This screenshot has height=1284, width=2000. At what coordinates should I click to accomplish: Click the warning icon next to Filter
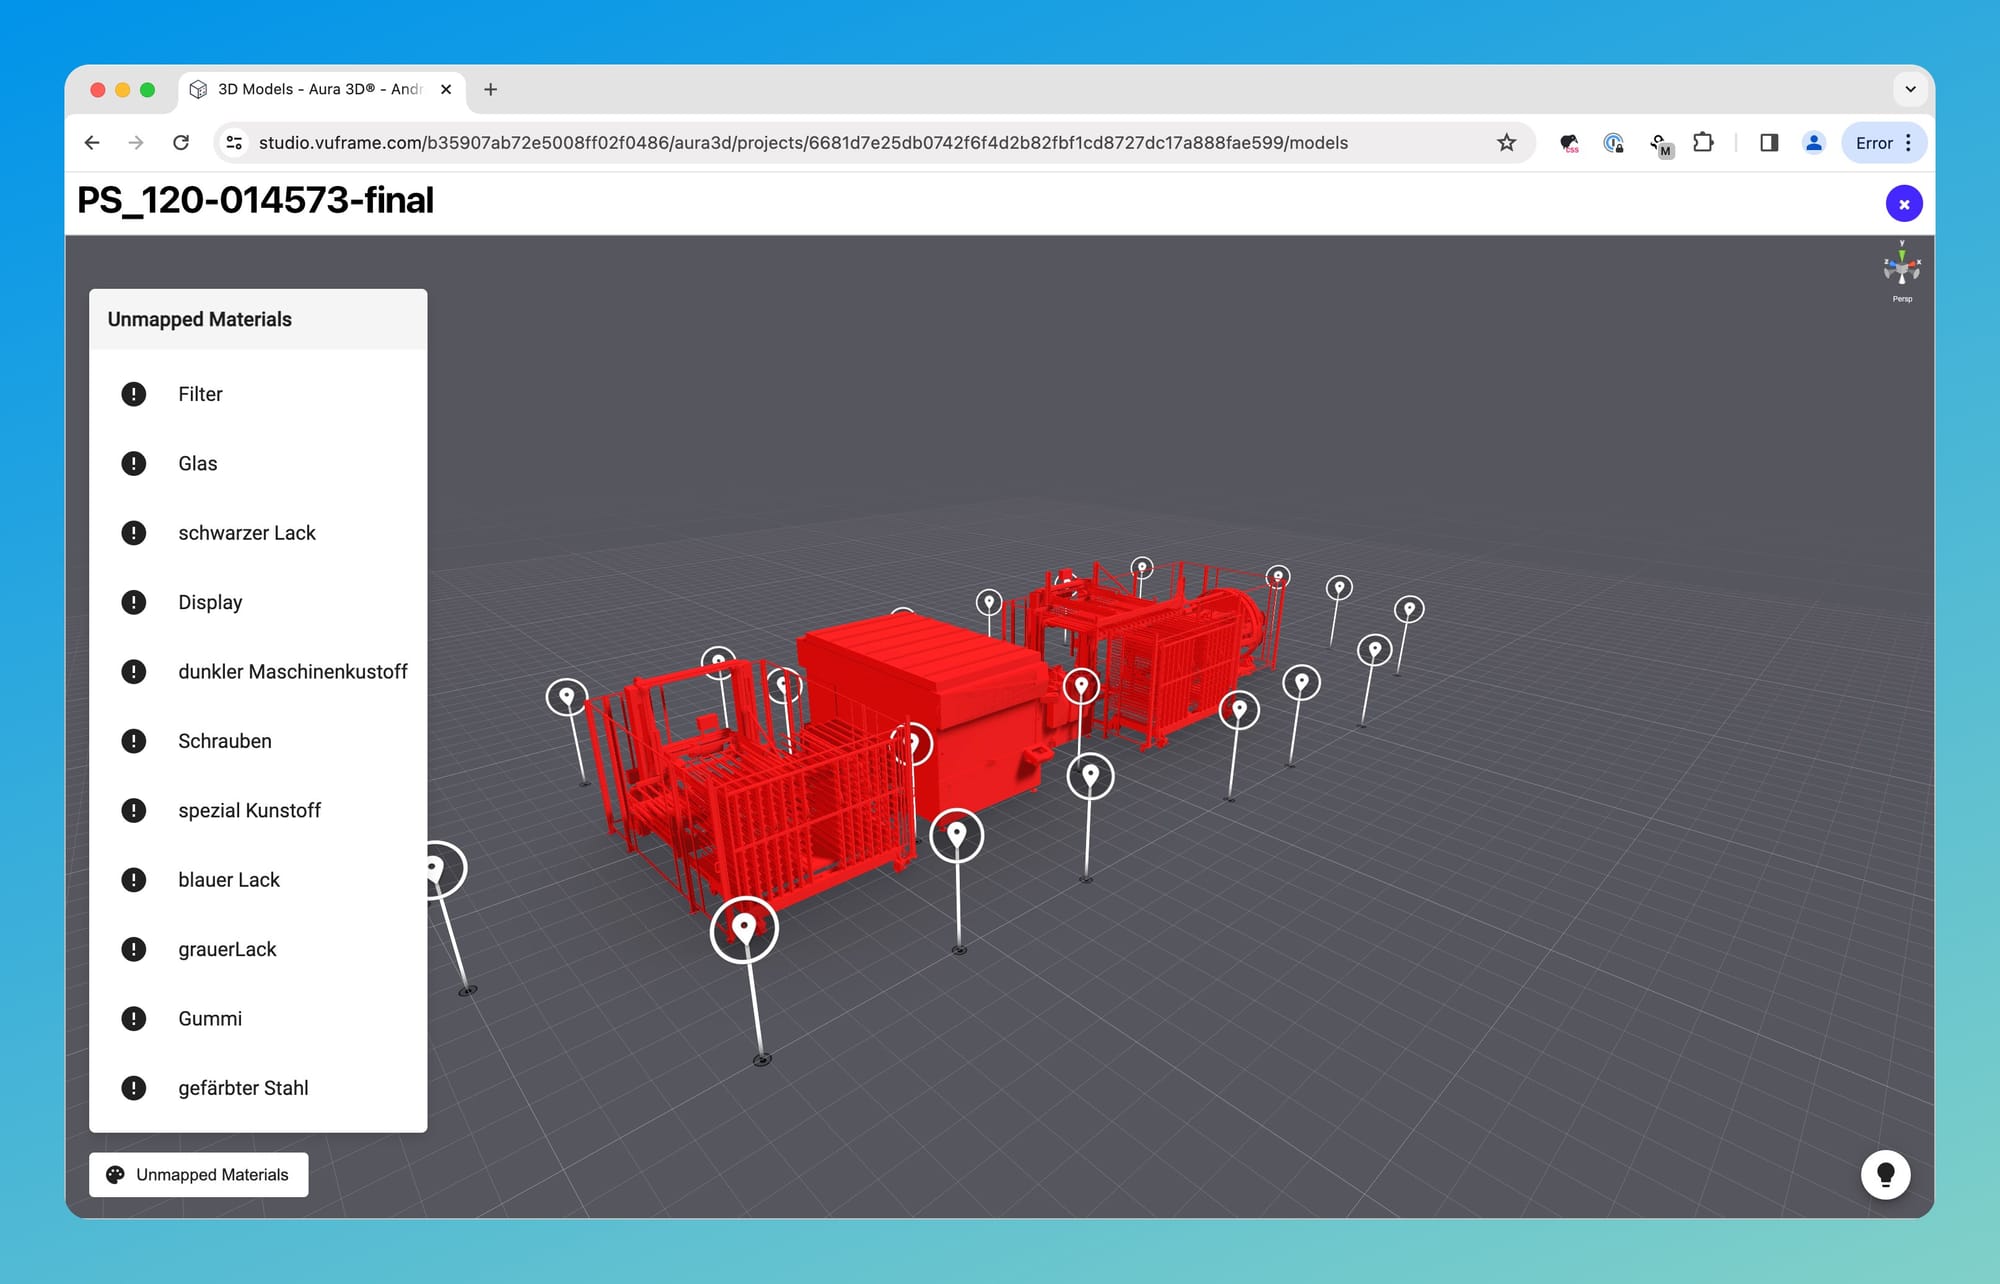point(133,394)
